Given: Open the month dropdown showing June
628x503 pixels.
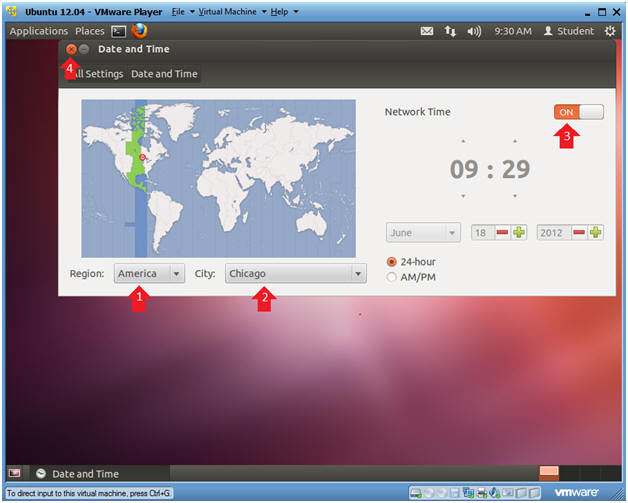Looking at the screenshot, I should [423, 233].
